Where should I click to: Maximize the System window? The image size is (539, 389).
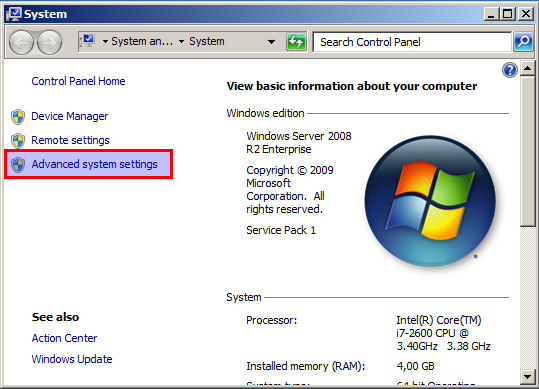click(507, 14)
